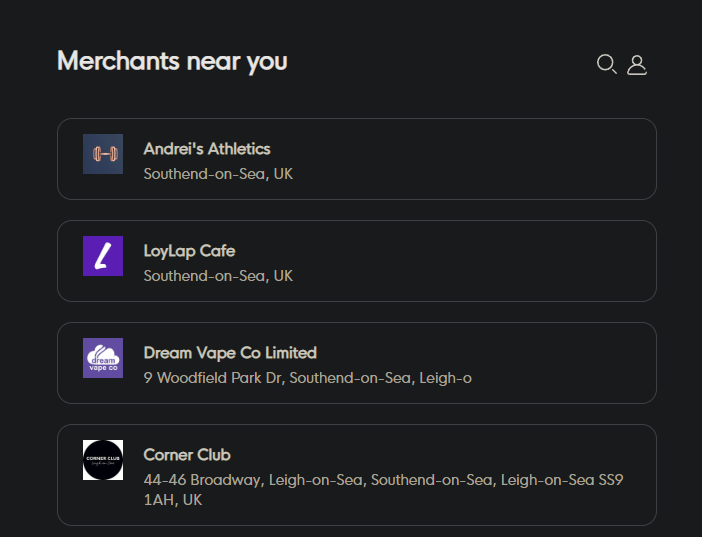Open the Andrei's Athletics merchant card

(x=450, y=159)
